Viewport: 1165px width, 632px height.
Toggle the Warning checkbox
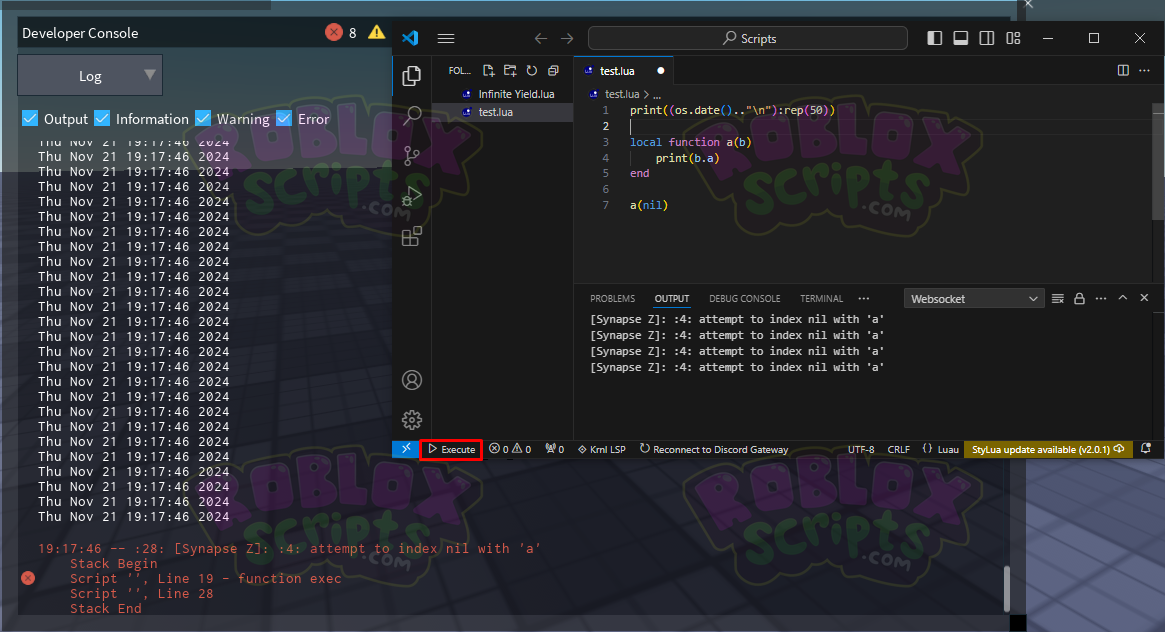(203, 118)
